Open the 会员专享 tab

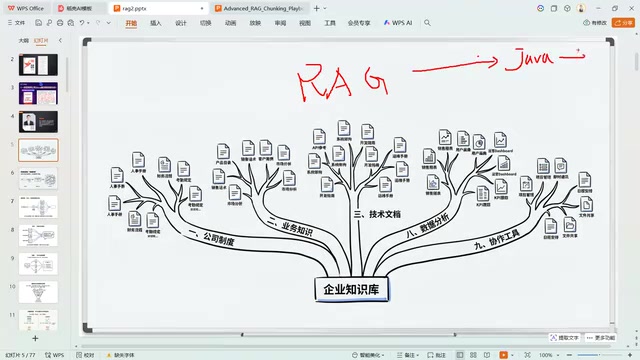(359, 23)
